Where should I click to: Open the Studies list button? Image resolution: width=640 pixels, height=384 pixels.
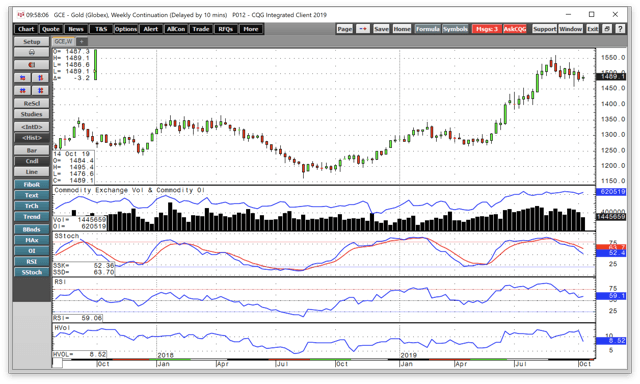pos(31,114)
